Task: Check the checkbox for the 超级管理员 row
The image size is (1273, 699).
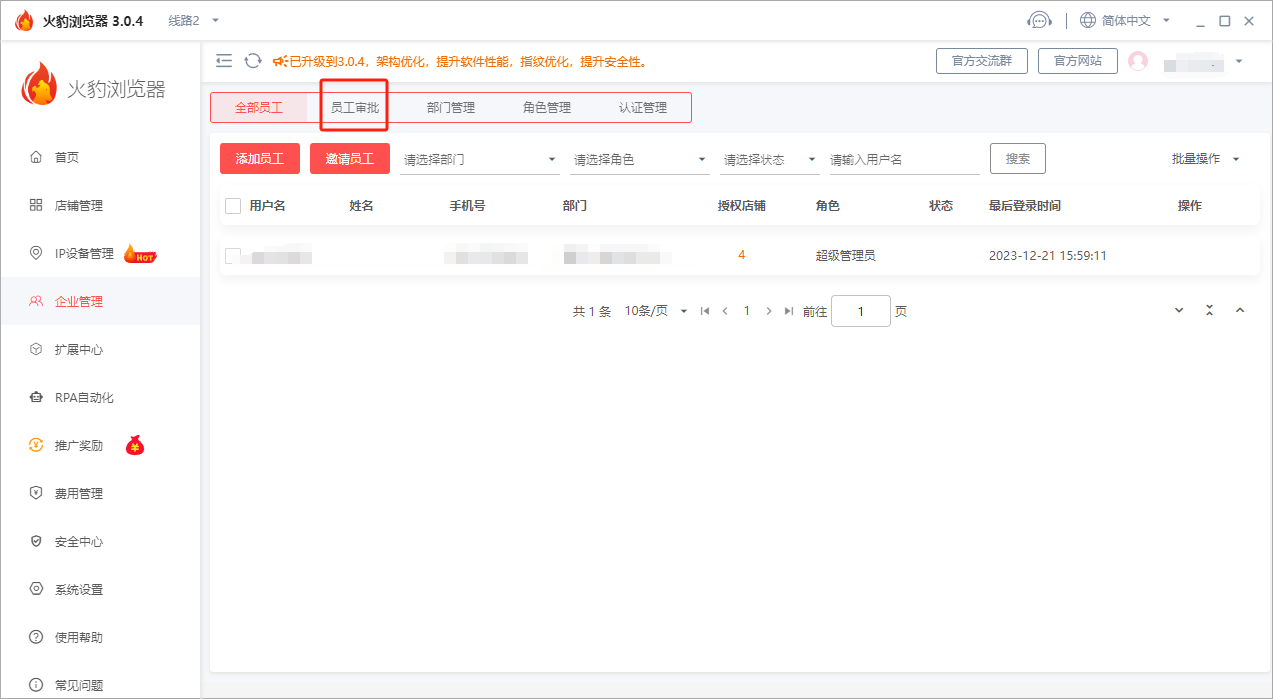Action: click(x=232, y=255)
